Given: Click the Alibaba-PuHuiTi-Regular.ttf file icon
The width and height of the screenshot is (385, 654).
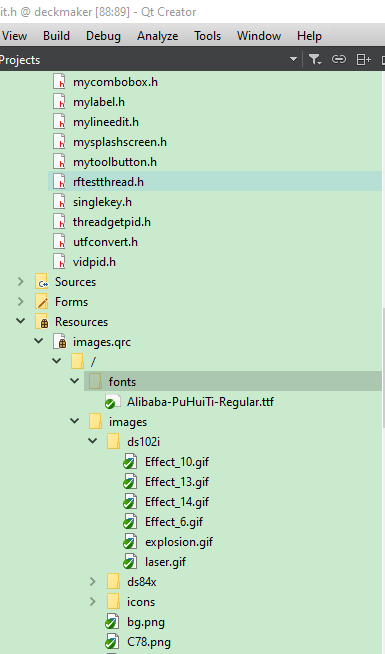Looking at the screenshot, I should pos(112,402).
